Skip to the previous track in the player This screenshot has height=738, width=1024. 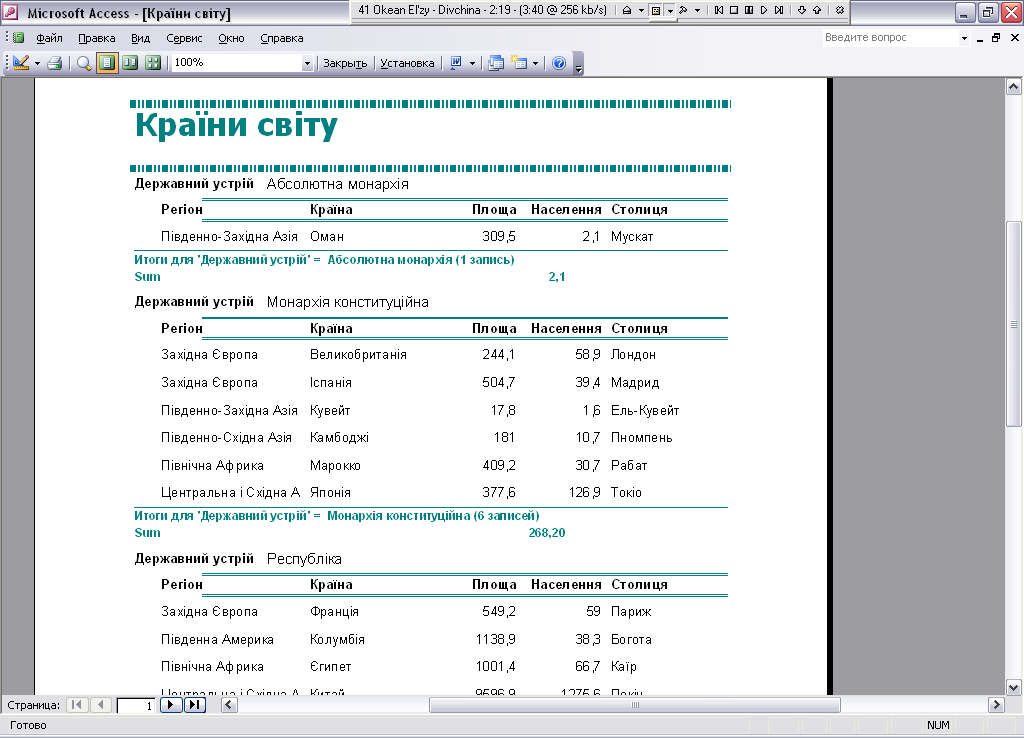click(x=719, y=10)
